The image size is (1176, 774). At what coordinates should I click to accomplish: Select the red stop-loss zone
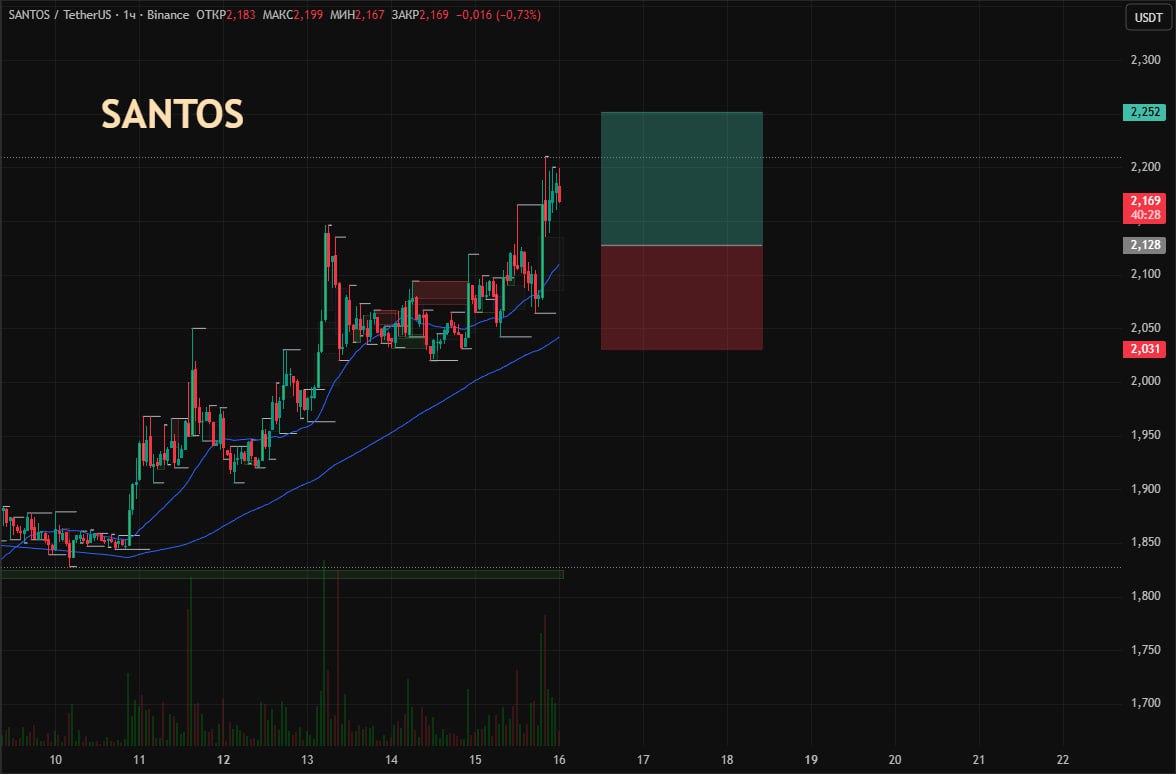point(681,297)
